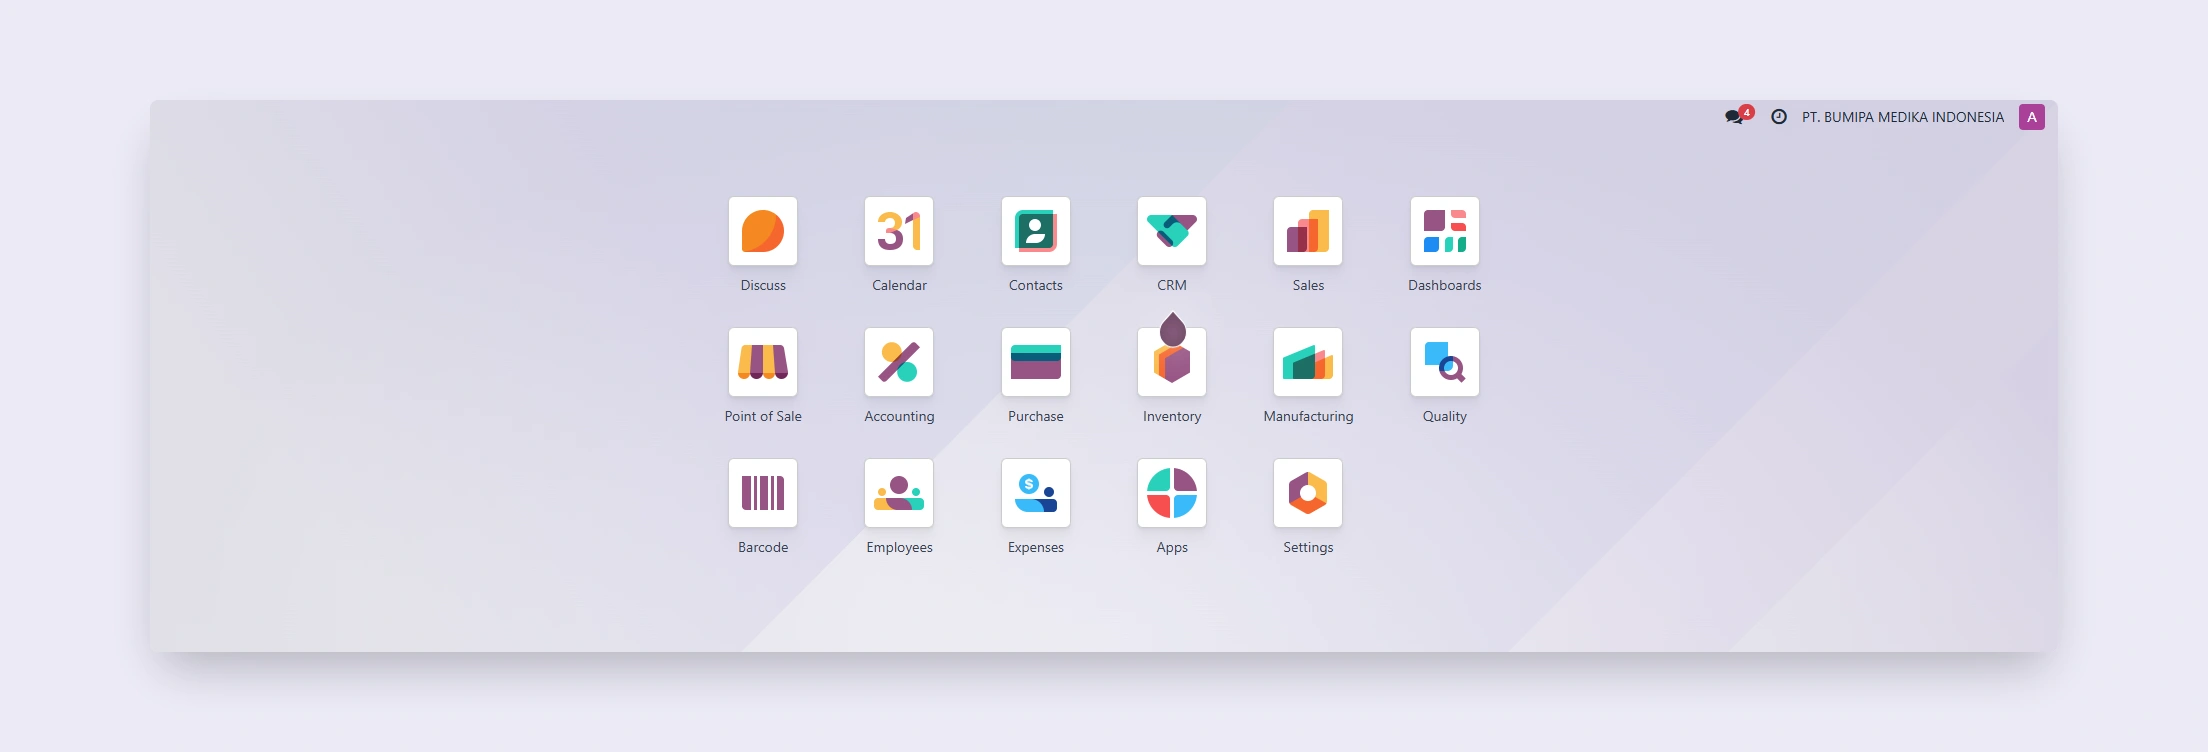Open the activities clock icon
Image resolution: width=2208 pixels, height=752 pixels.
point(1778,117)
